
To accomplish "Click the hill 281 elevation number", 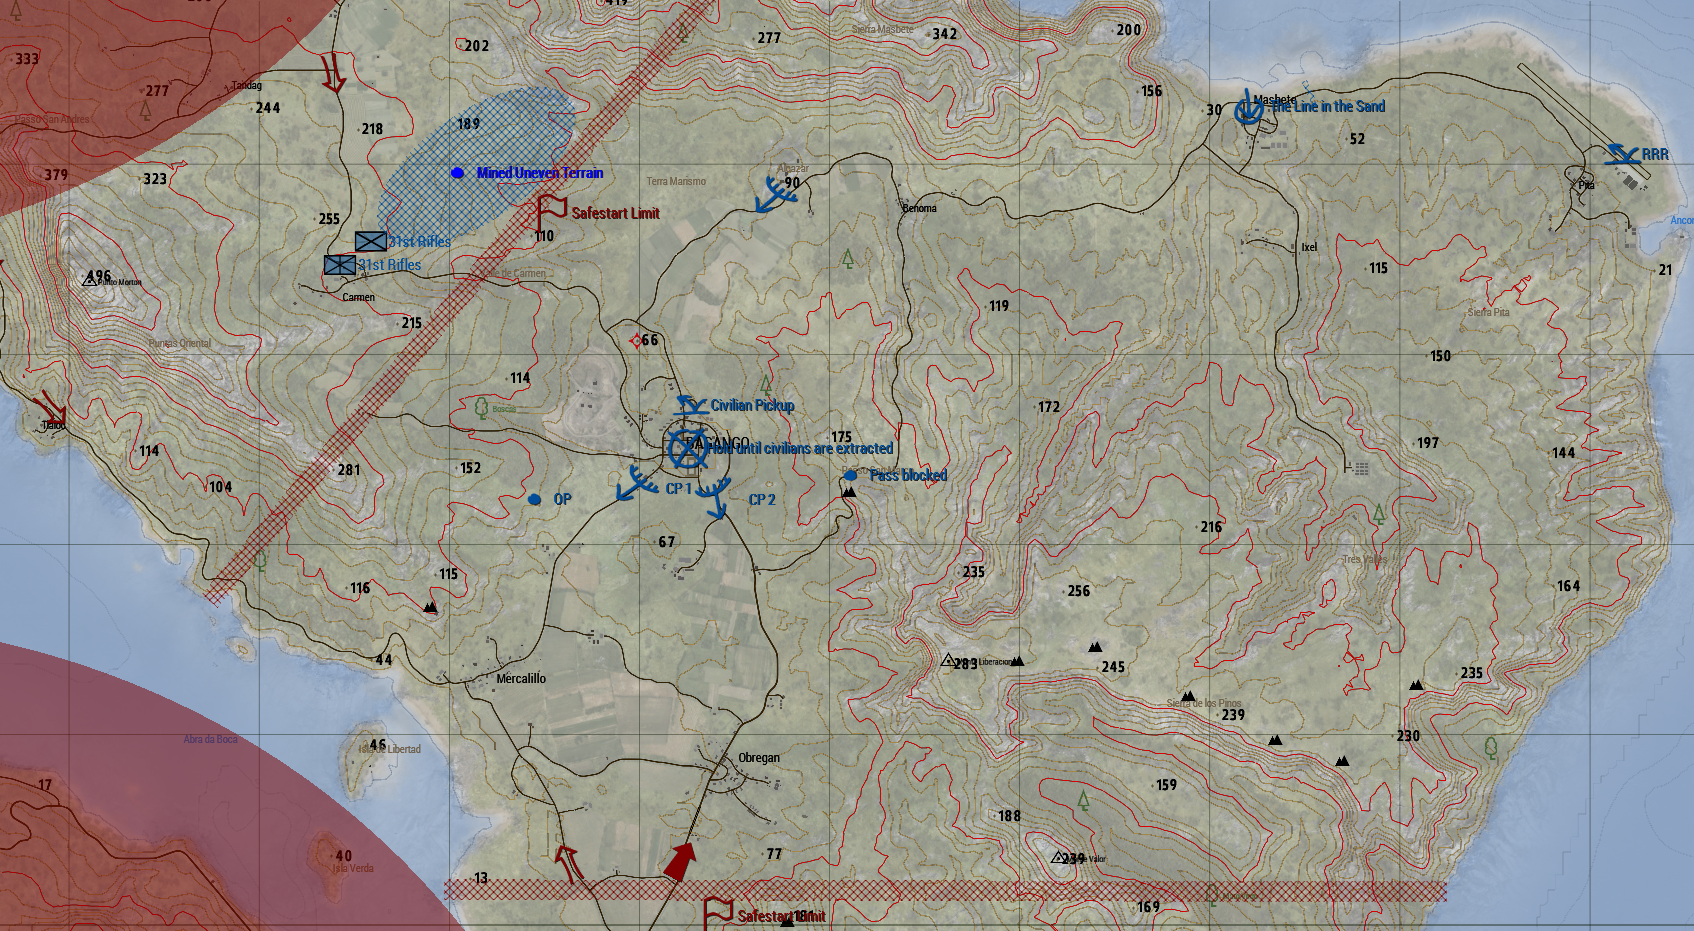I will pyautogui.click(x=349, y=470).
